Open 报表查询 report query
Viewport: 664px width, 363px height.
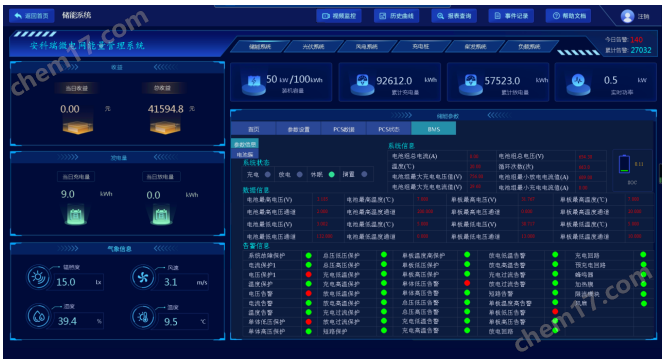tap(454, 16)
